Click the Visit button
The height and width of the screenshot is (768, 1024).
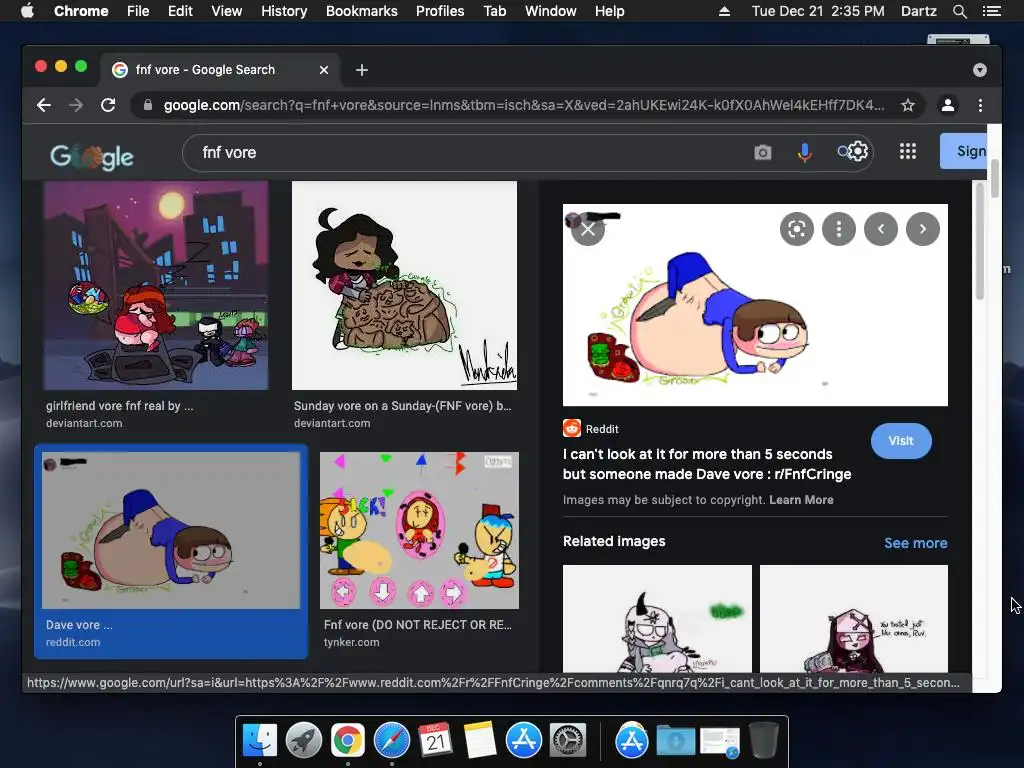coord(901,441)
